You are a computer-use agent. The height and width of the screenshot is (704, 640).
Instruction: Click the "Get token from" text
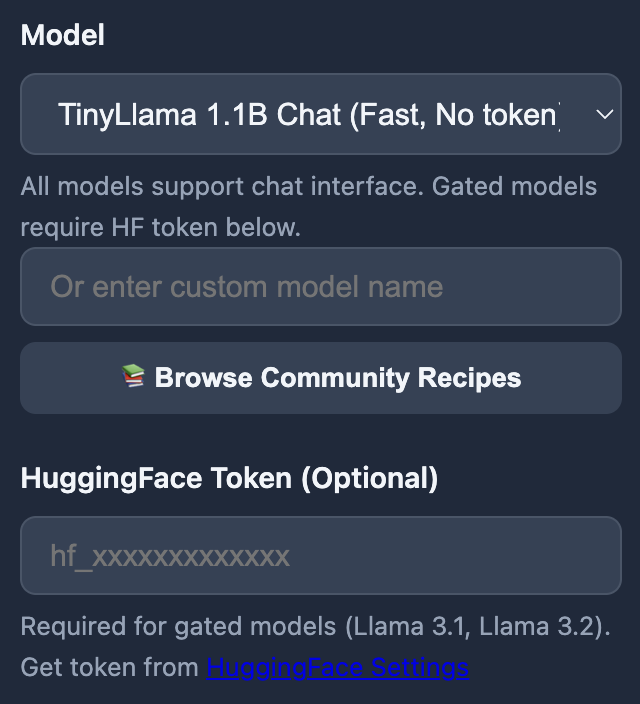tap(109, 667)
